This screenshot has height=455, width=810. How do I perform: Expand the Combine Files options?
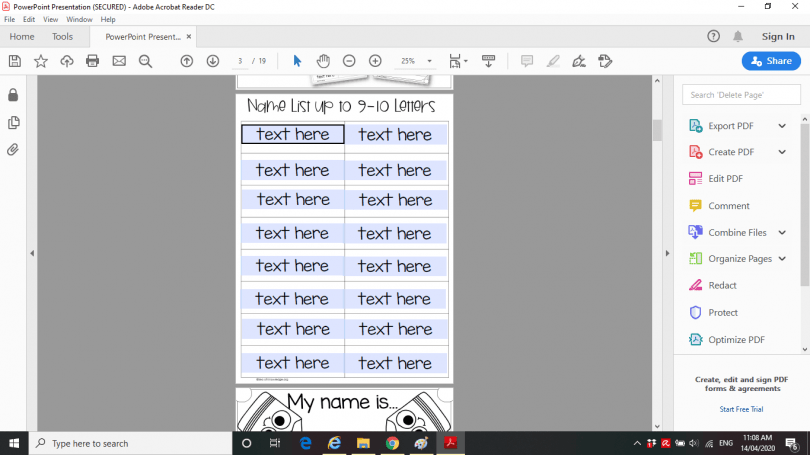(782, 232)
